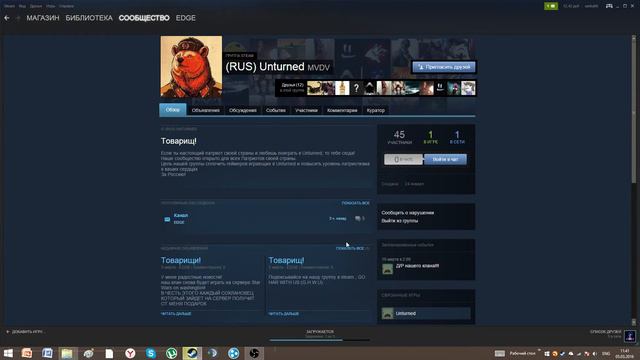Click ЧИТАТЬ ДАЛЬШЕ under the left announcement

176,313
